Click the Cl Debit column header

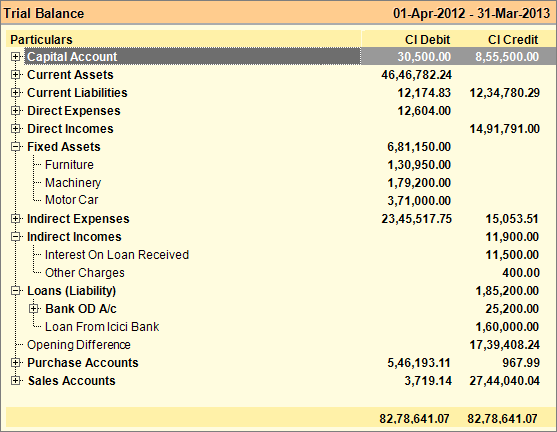click(428, 39)
